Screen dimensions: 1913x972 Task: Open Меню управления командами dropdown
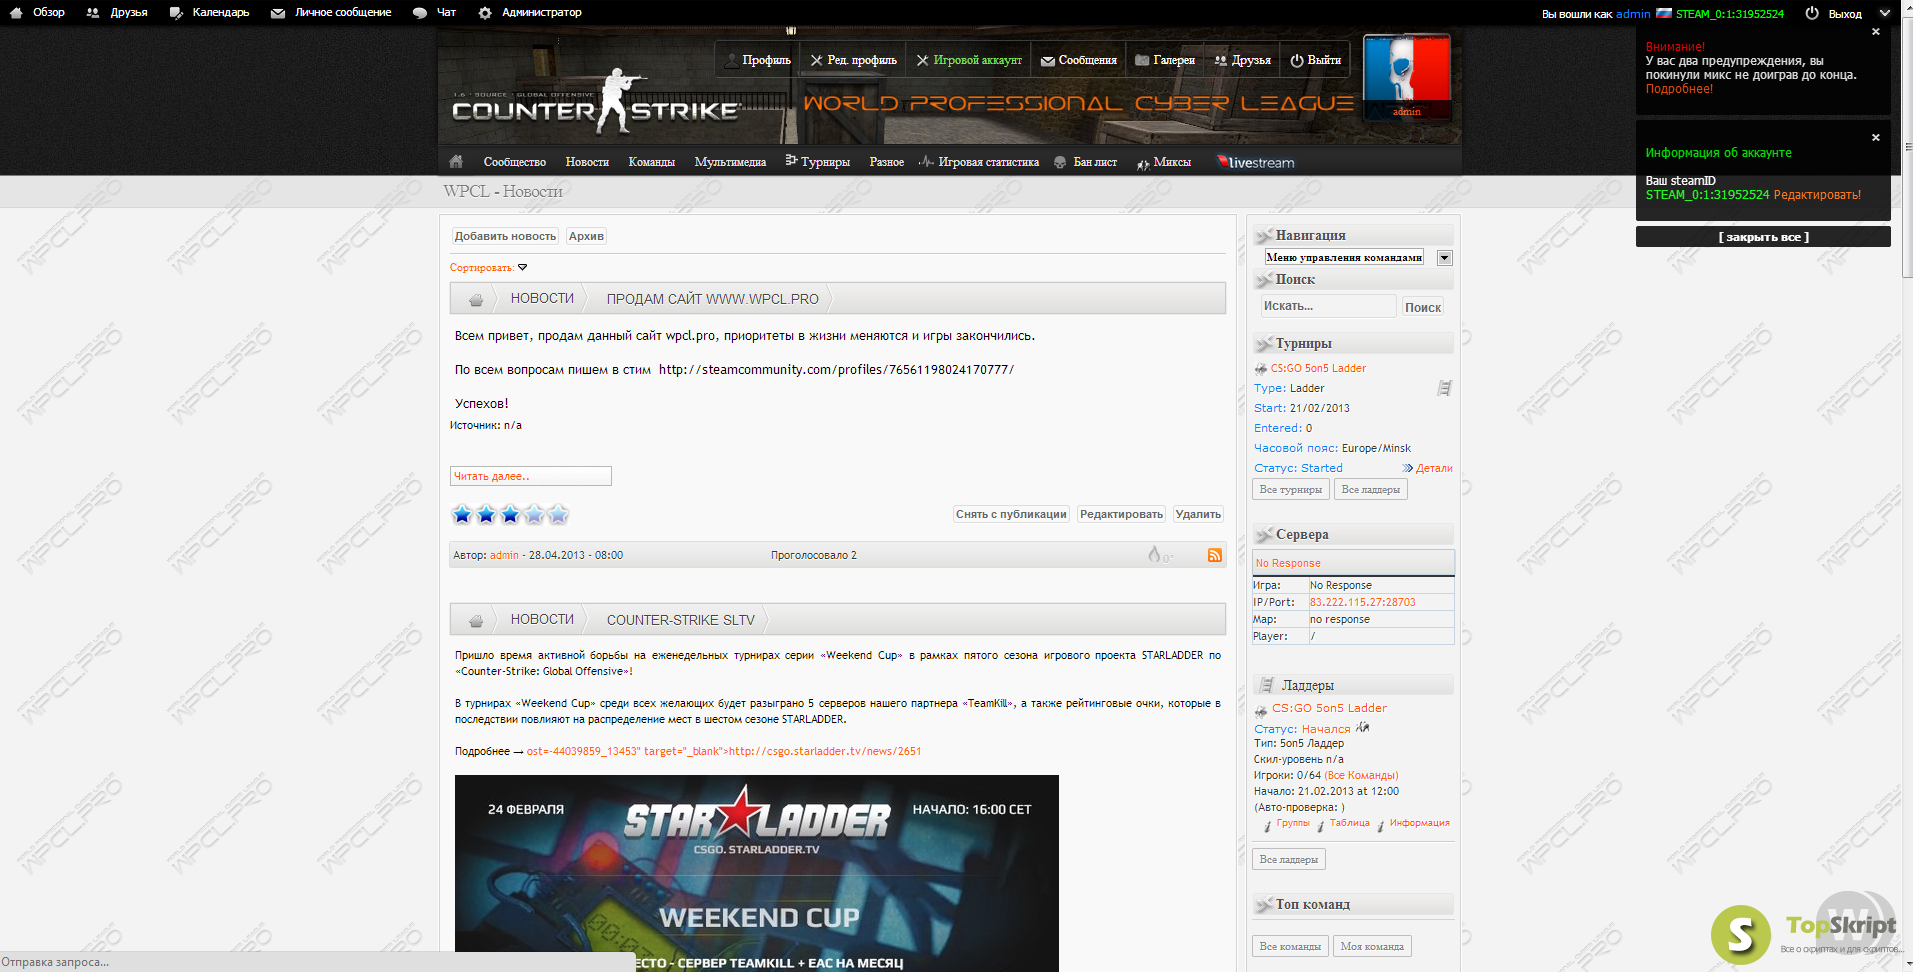(x=1358, y=258)
